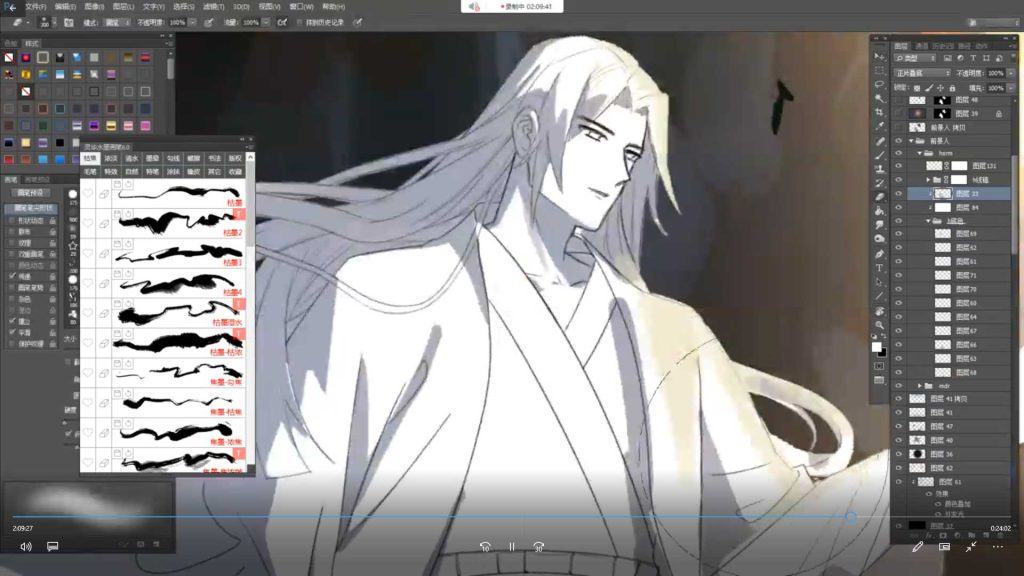Expand the mdr layer group
The width and height of the screenshot is (1024, 576).
[x=919, y=385]
